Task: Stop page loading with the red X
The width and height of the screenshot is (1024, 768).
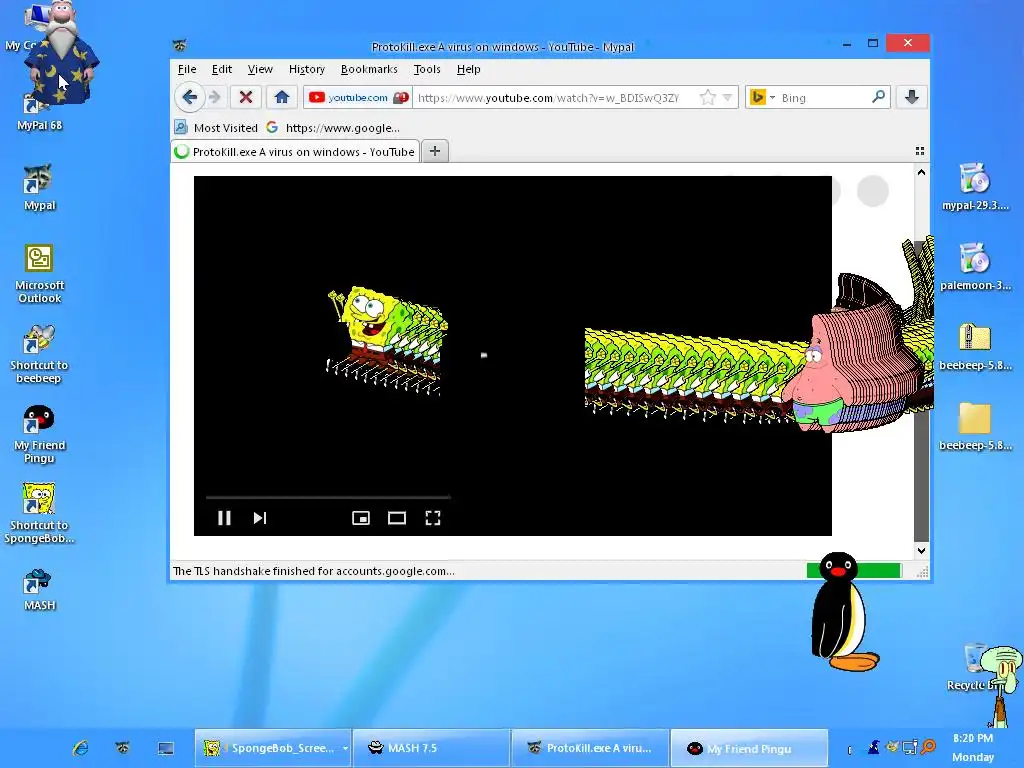Action: click(246, 98)
